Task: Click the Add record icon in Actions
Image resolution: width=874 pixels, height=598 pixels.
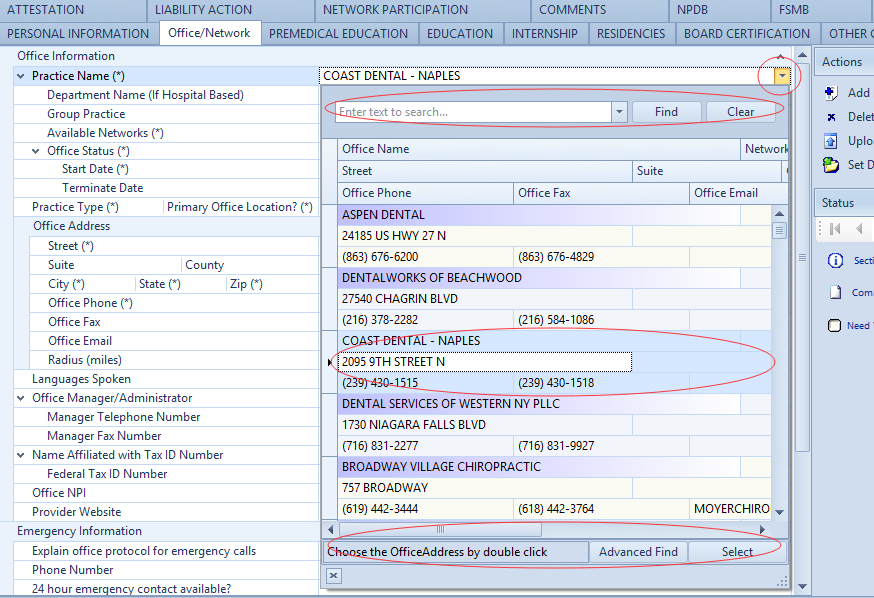Action: 831,93
